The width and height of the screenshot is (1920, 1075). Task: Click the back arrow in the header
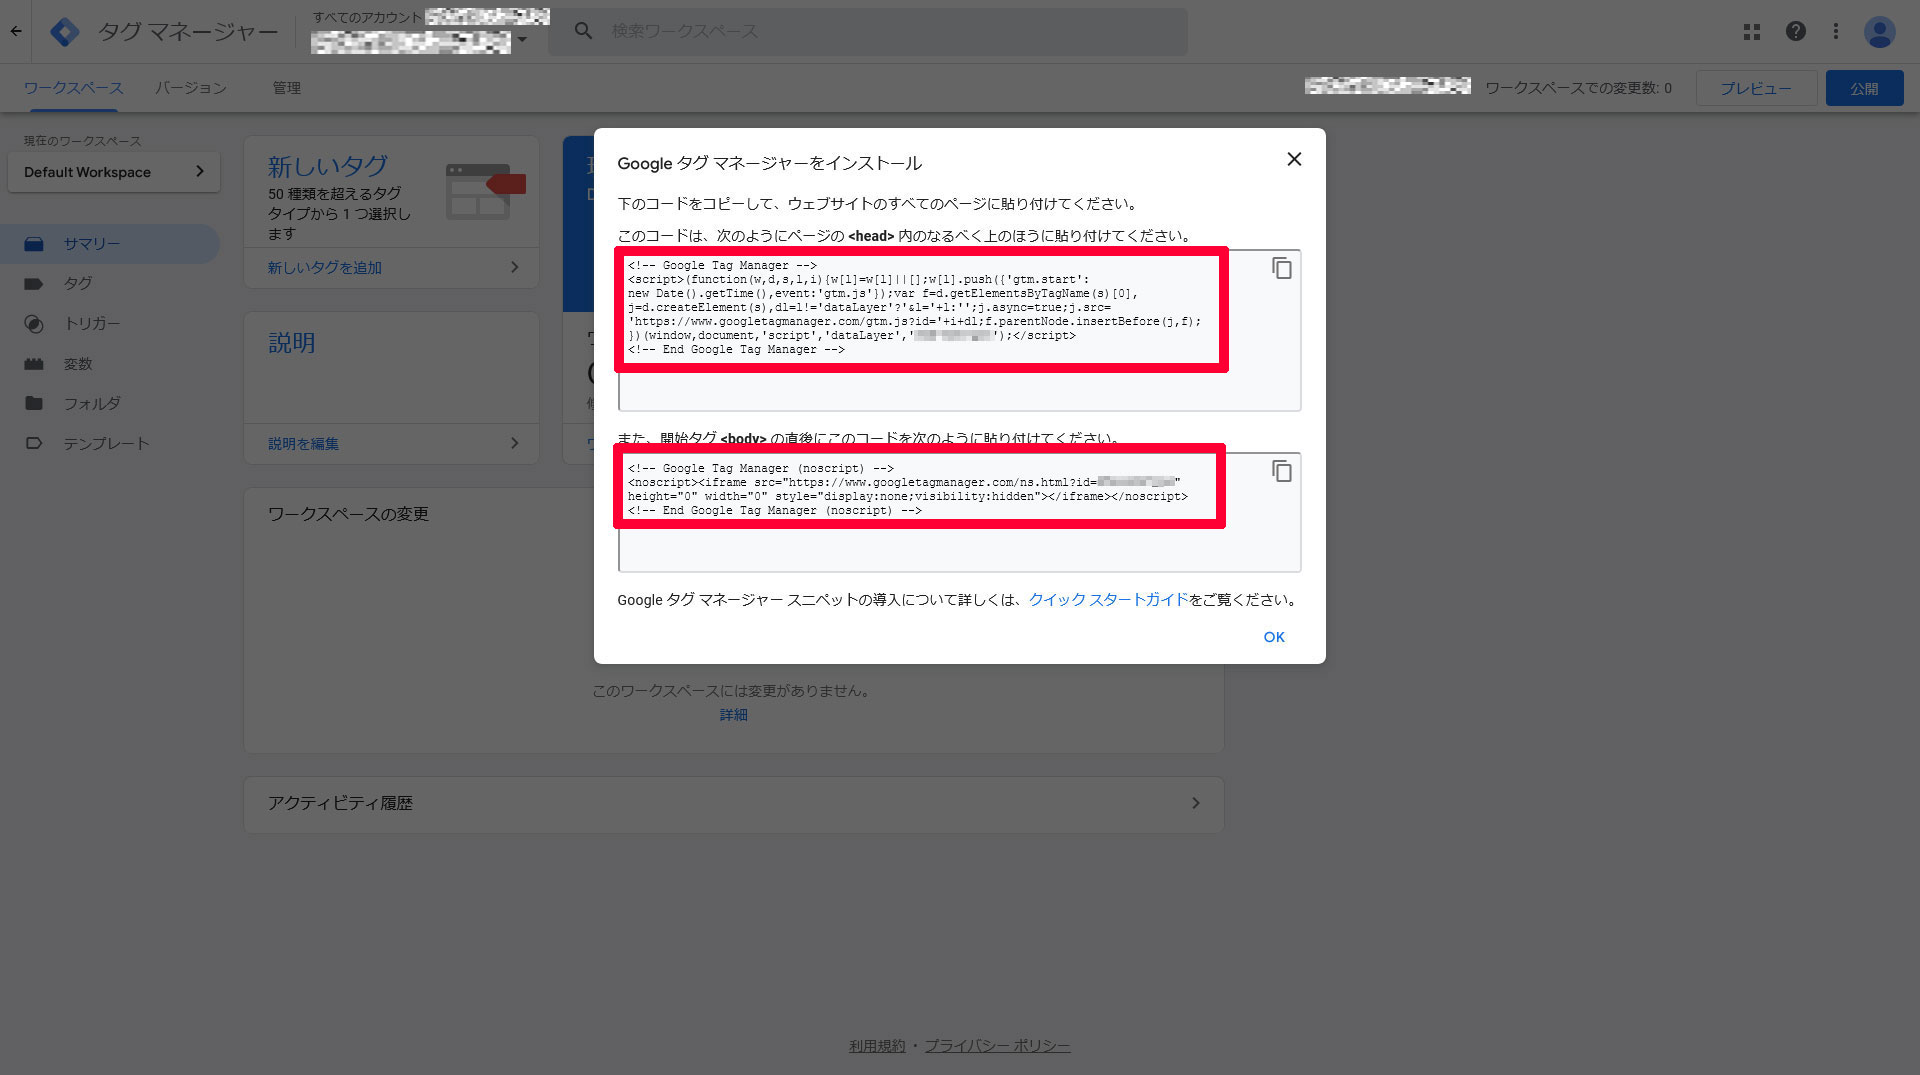coord(16,31)
